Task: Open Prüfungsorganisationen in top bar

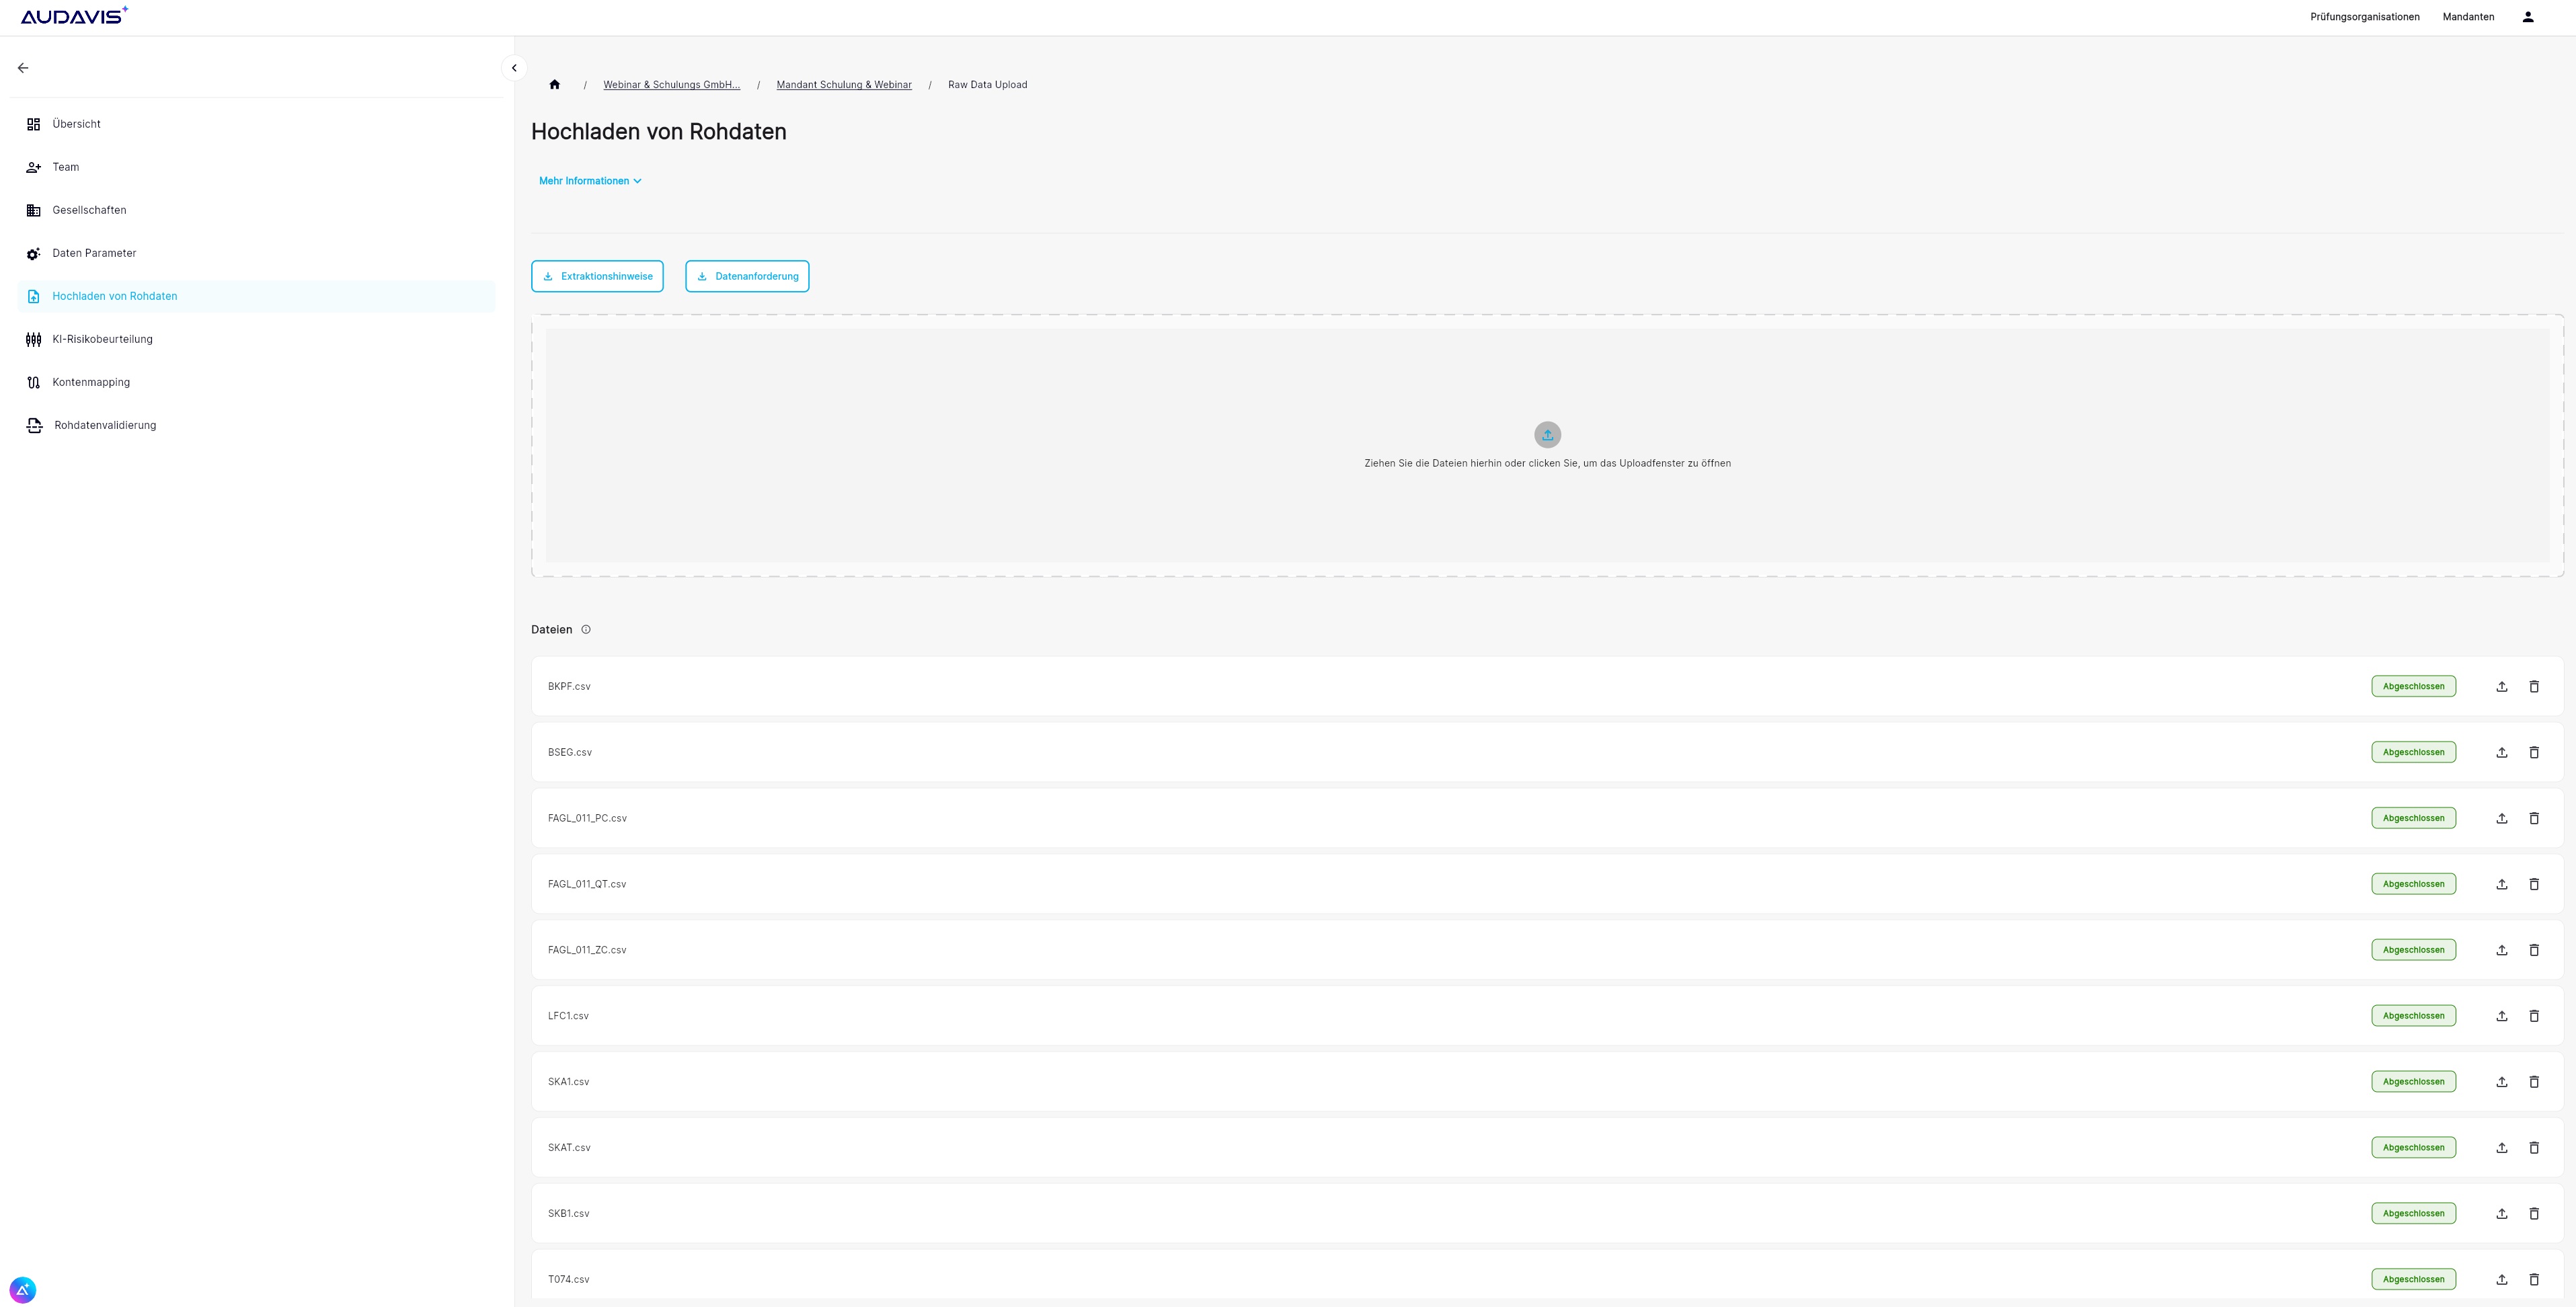Action: tap(2364, 17)
